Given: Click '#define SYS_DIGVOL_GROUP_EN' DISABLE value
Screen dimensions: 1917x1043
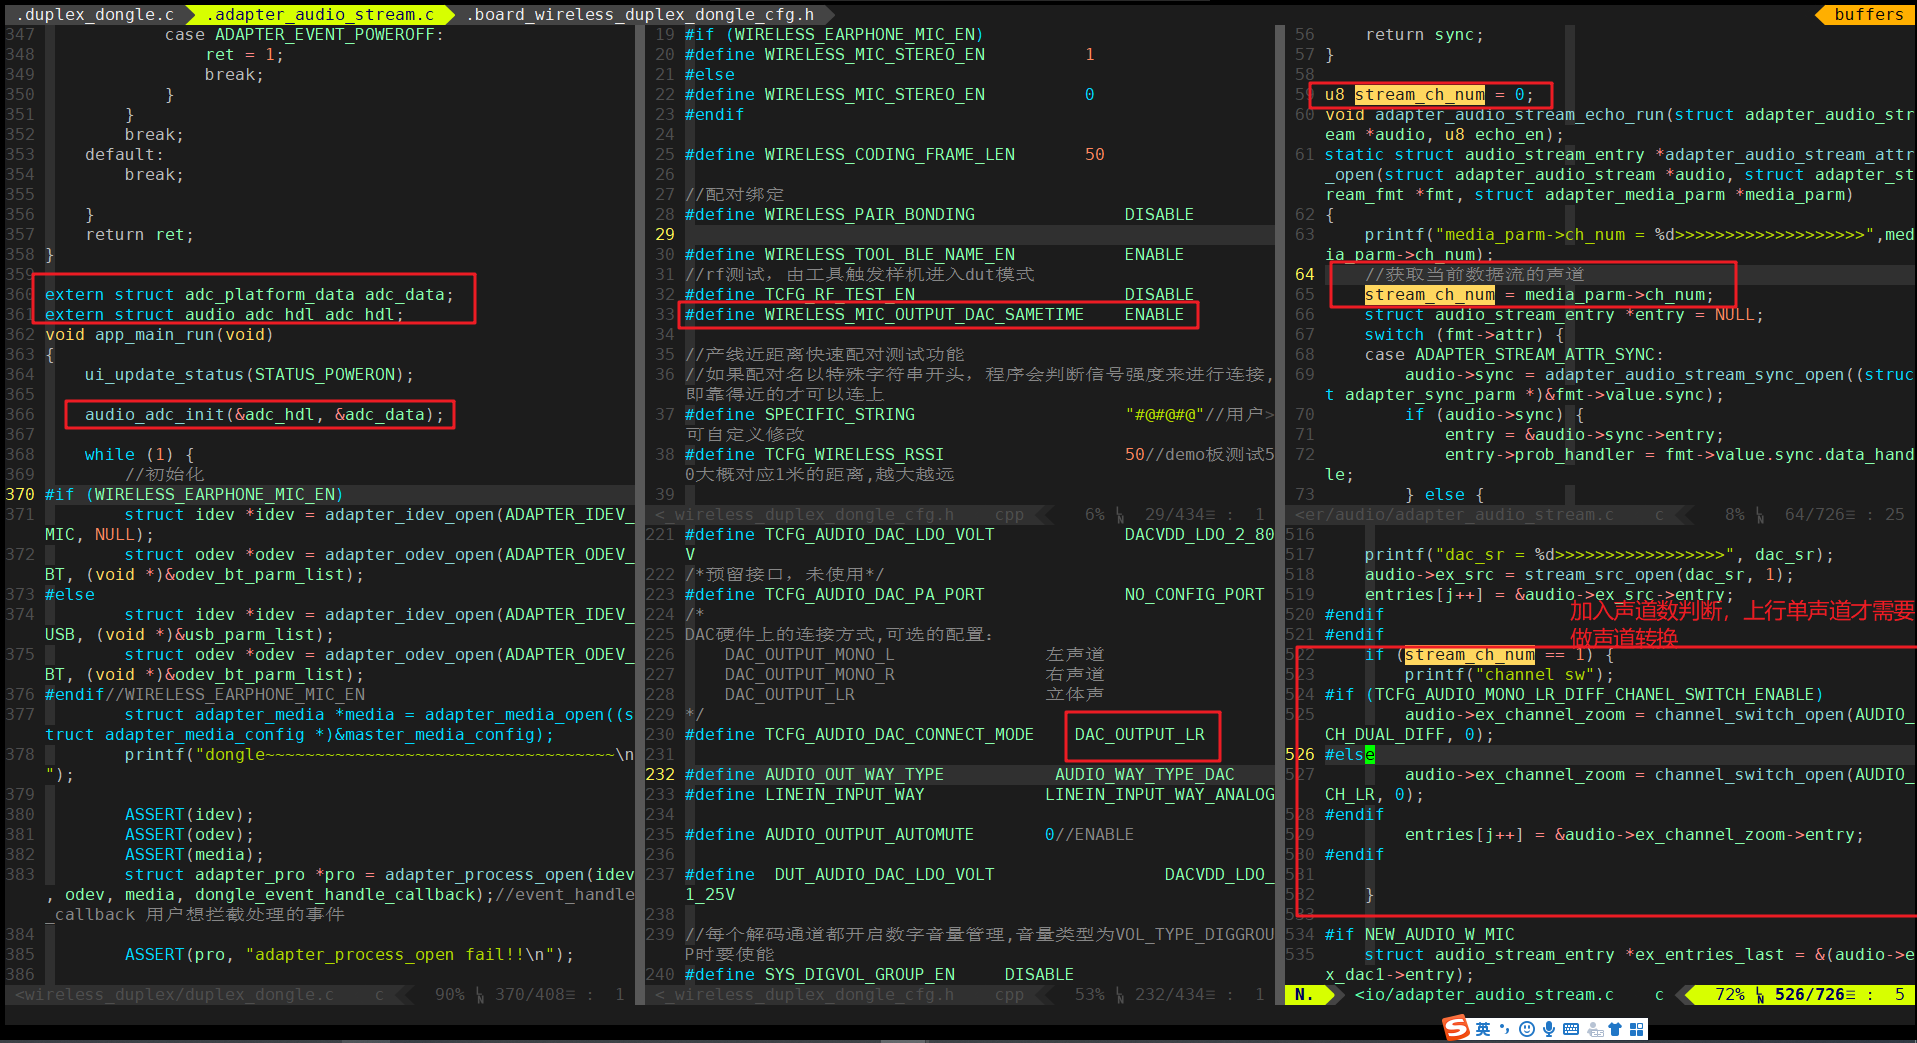Looking at the screenshot, I should 1039,974.
